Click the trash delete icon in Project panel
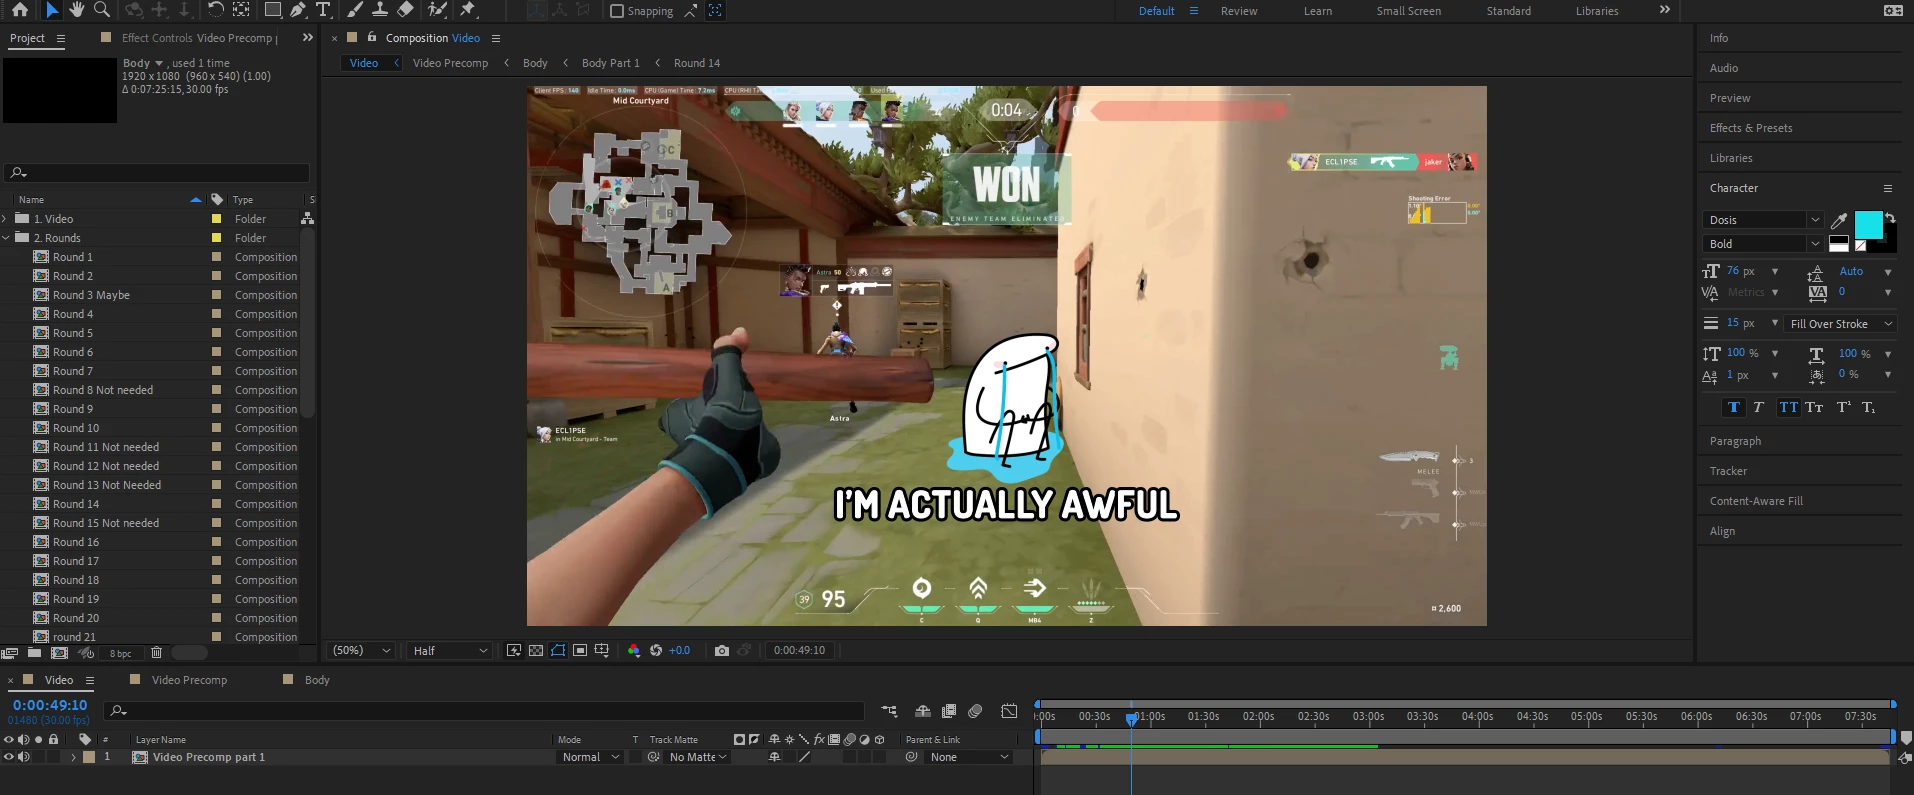This screenshot has height=795, width=1914. tap(156, 653)
